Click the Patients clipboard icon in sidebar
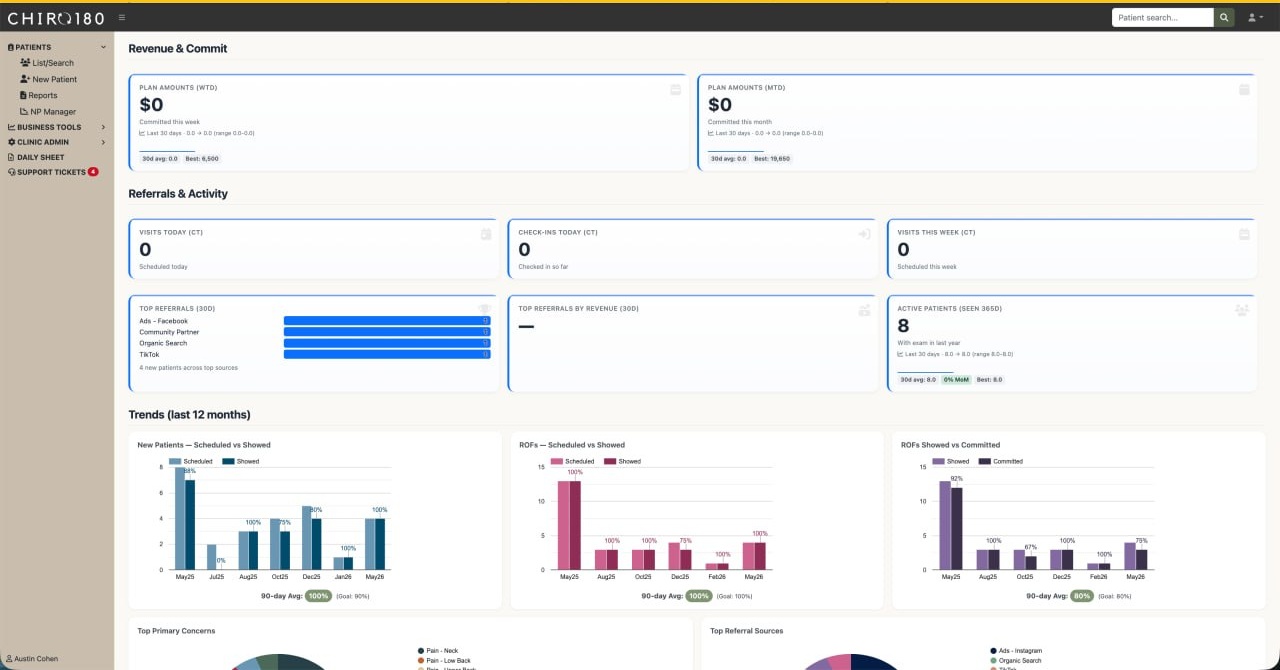 [11, 47]
